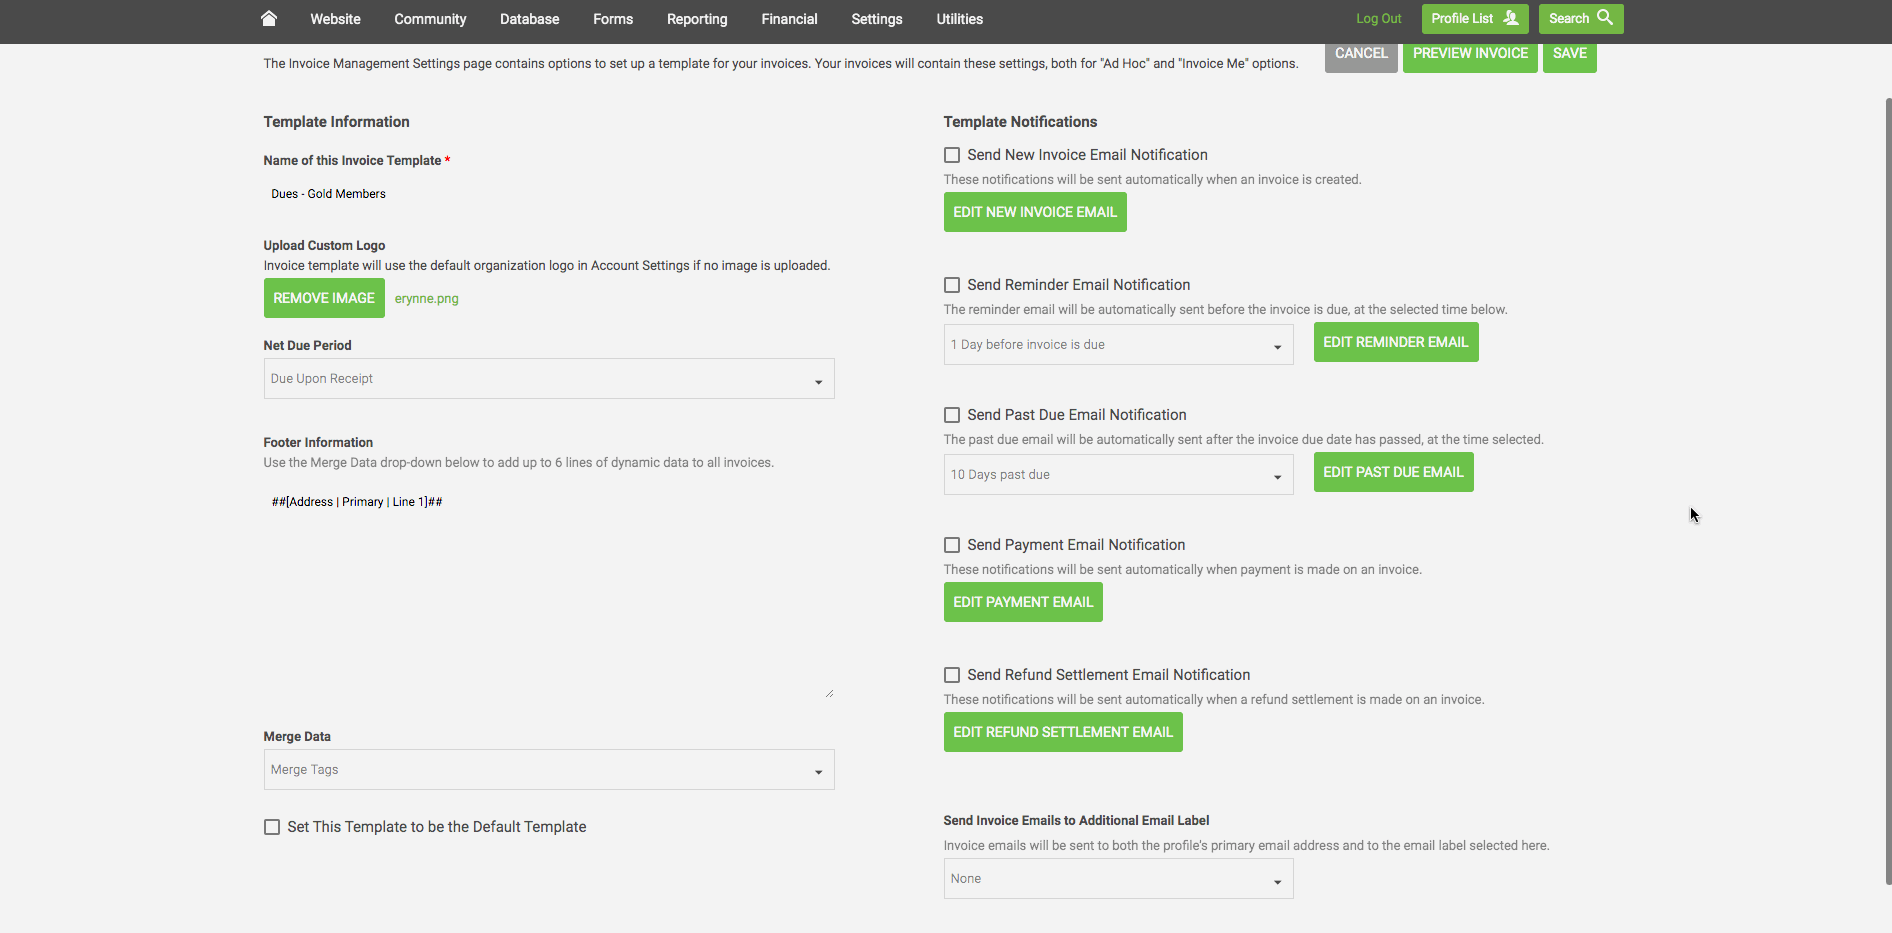1892x933 pixels.
Task: Click the invoice template name field
Action: point(549,194)
